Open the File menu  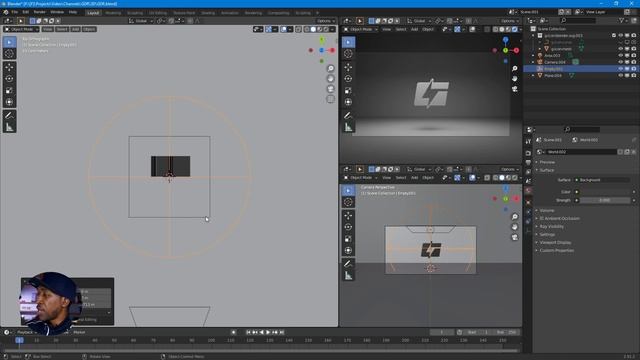15,12
